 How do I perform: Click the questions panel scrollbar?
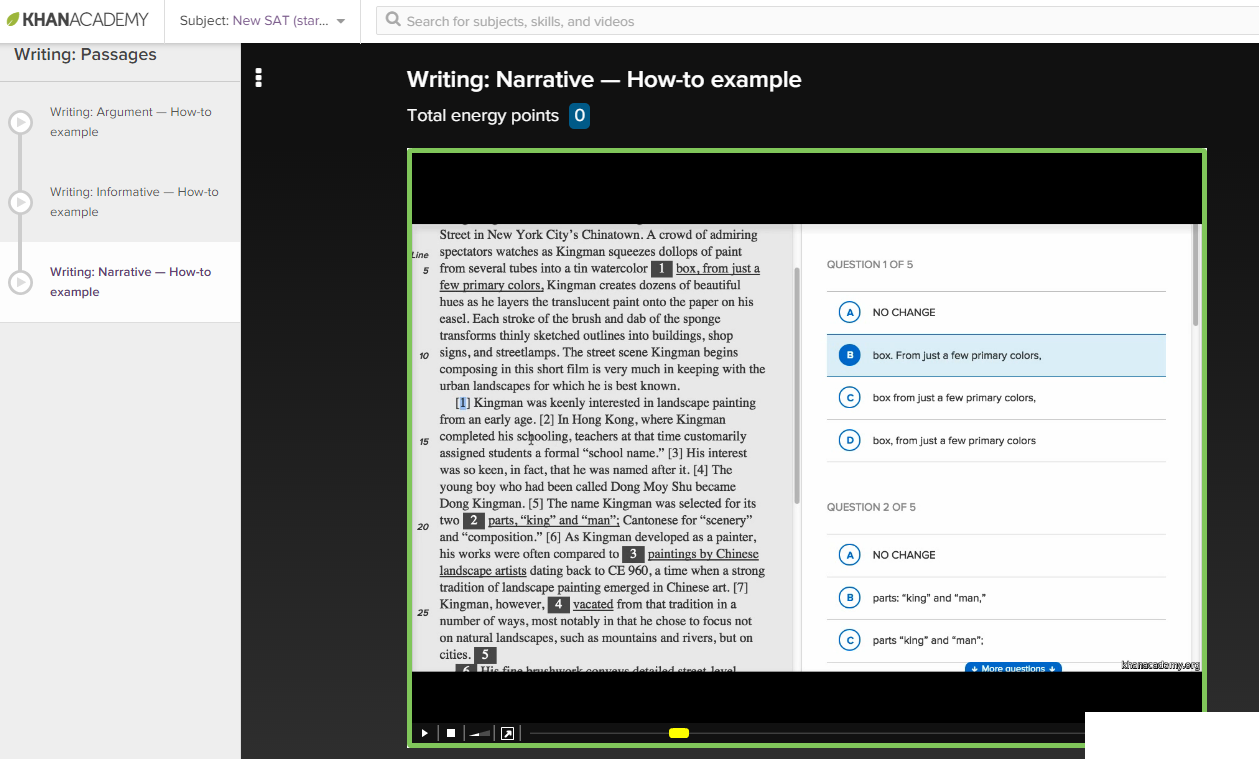pyautogui.click(x=1195, y=276)
